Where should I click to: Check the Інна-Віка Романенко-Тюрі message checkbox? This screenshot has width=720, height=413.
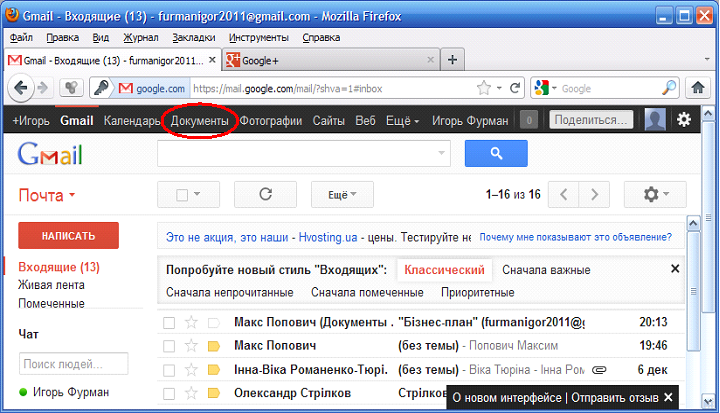(169, 370)
